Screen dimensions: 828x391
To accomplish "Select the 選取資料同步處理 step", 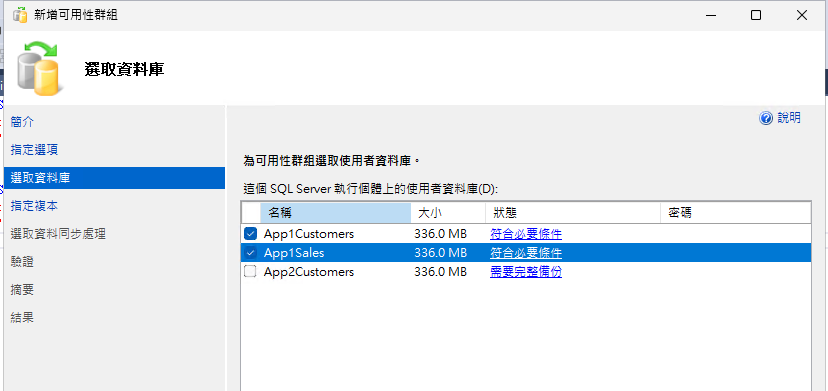I will (x=58, y=234).
